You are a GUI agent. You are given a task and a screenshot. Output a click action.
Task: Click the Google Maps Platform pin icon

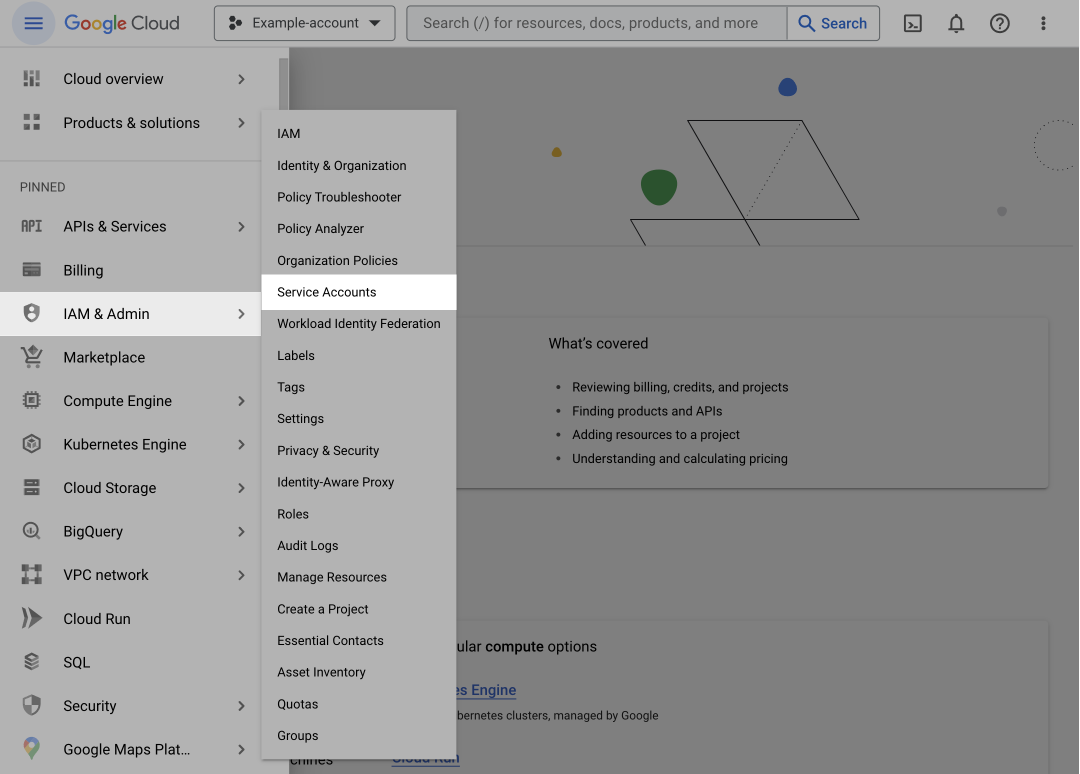pyautogui.click(x=32, y=749)
